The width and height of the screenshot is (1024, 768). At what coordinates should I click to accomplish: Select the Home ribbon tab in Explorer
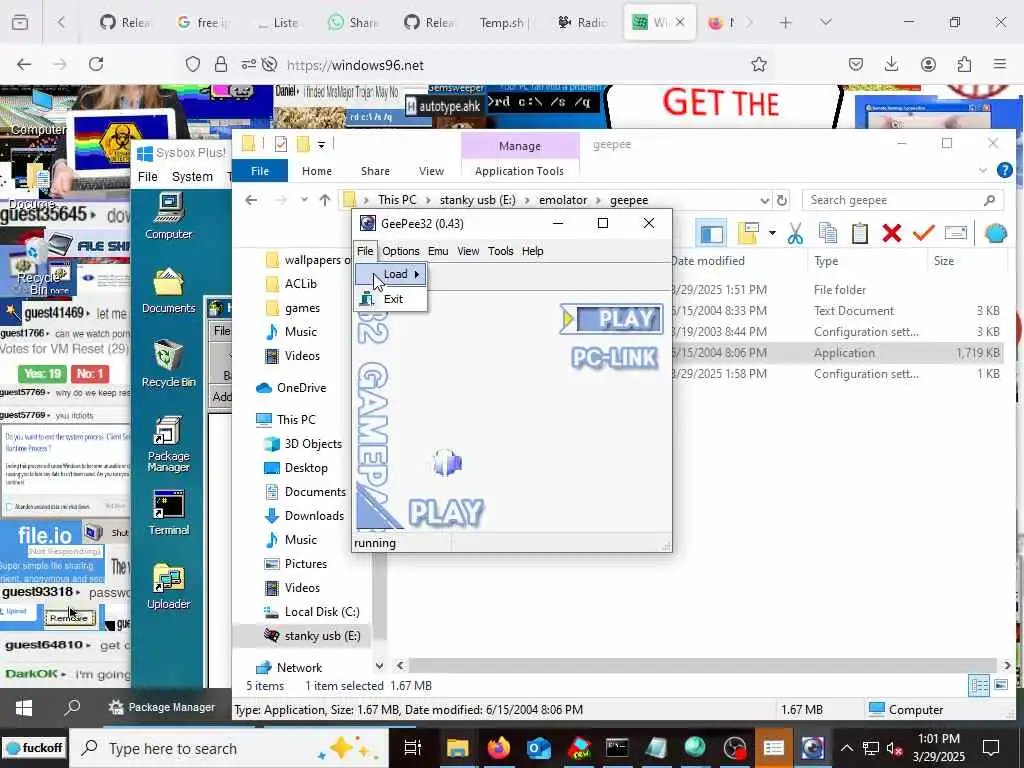pyautogui.click(x=317, y=171)
